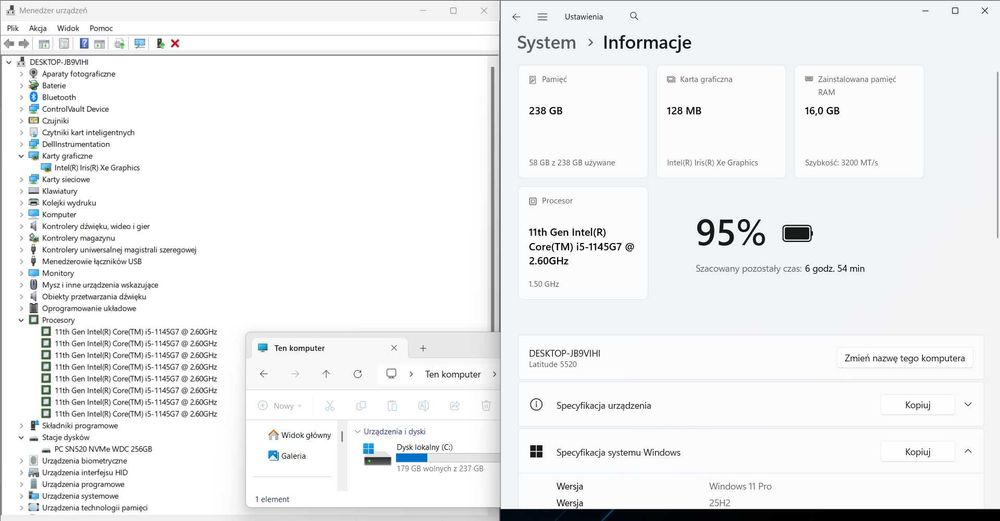Click the Back arrow in Device Manager toolbar
1000x521 pixels.
[x=9, y=43]
